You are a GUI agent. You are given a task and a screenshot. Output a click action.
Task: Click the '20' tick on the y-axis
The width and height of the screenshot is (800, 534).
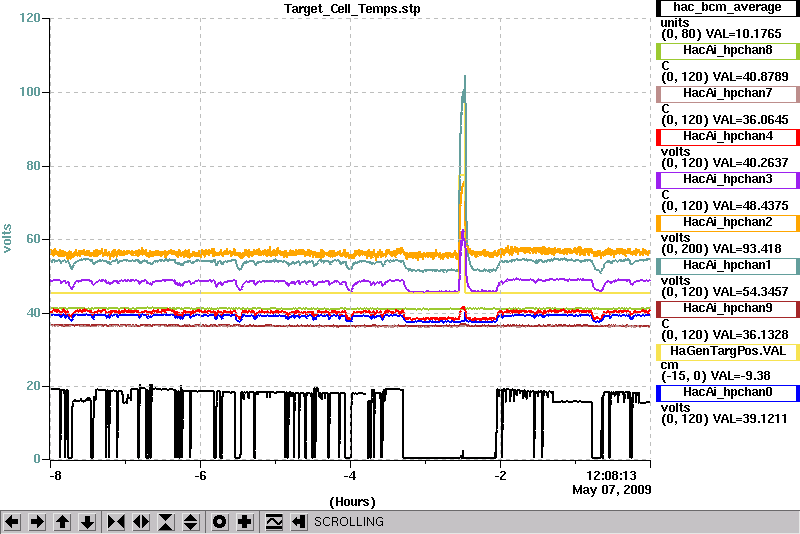click(34, 386)
